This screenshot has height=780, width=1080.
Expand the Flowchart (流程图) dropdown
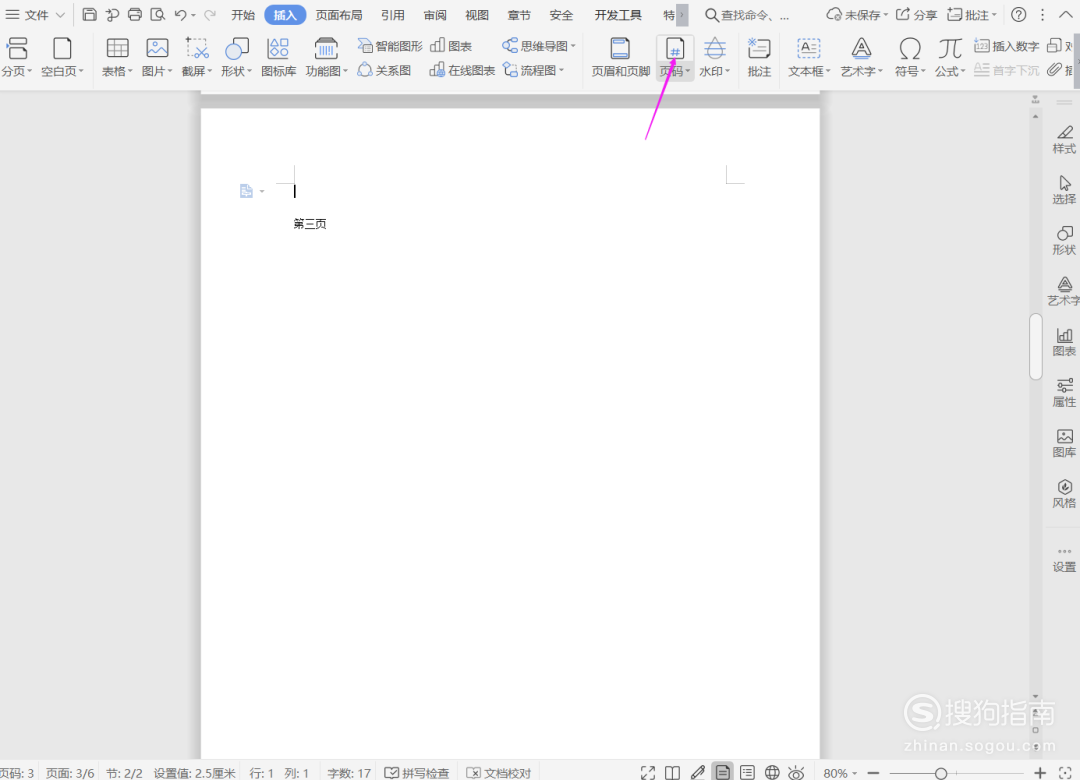click(x=561, y=70)
